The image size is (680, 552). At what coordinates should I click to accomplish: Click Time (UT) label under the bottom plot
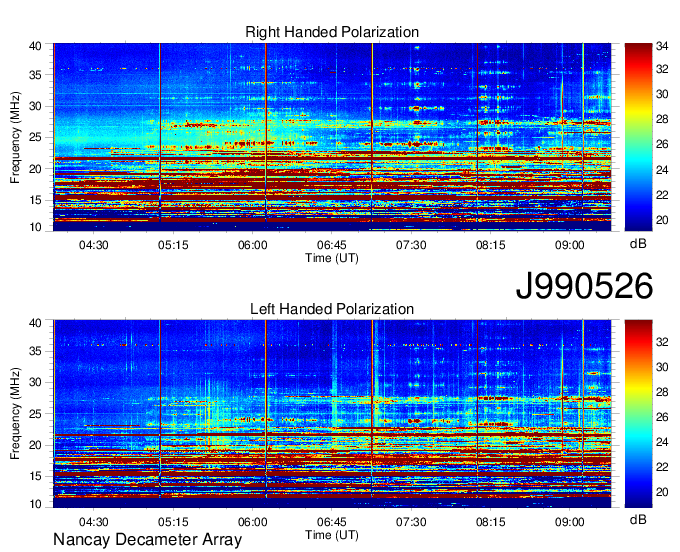[x=332, y=535]
